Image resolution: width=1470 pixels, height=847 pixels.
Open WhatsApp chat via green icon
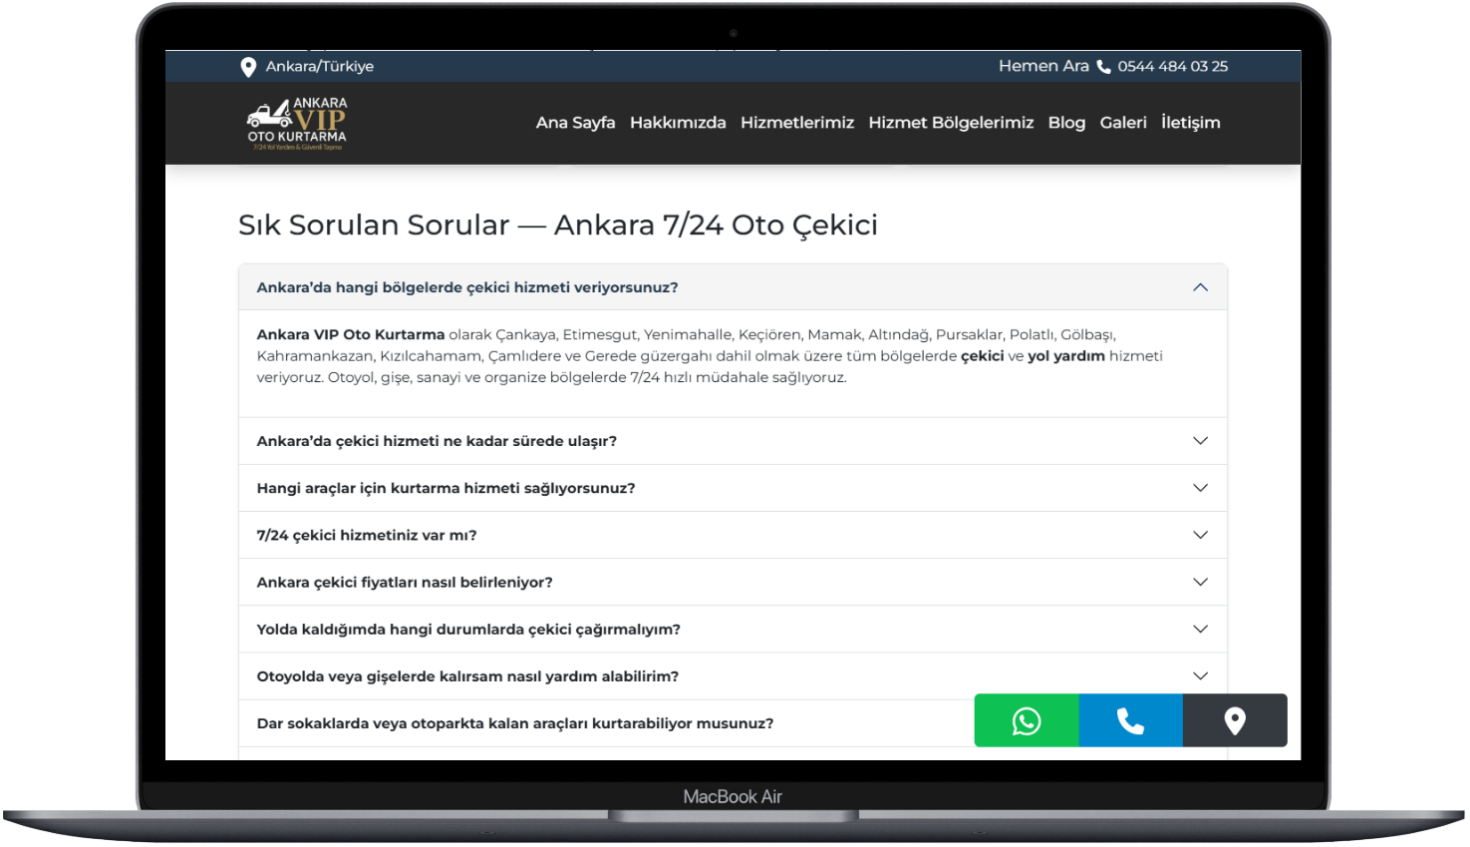pos(1026,720)
